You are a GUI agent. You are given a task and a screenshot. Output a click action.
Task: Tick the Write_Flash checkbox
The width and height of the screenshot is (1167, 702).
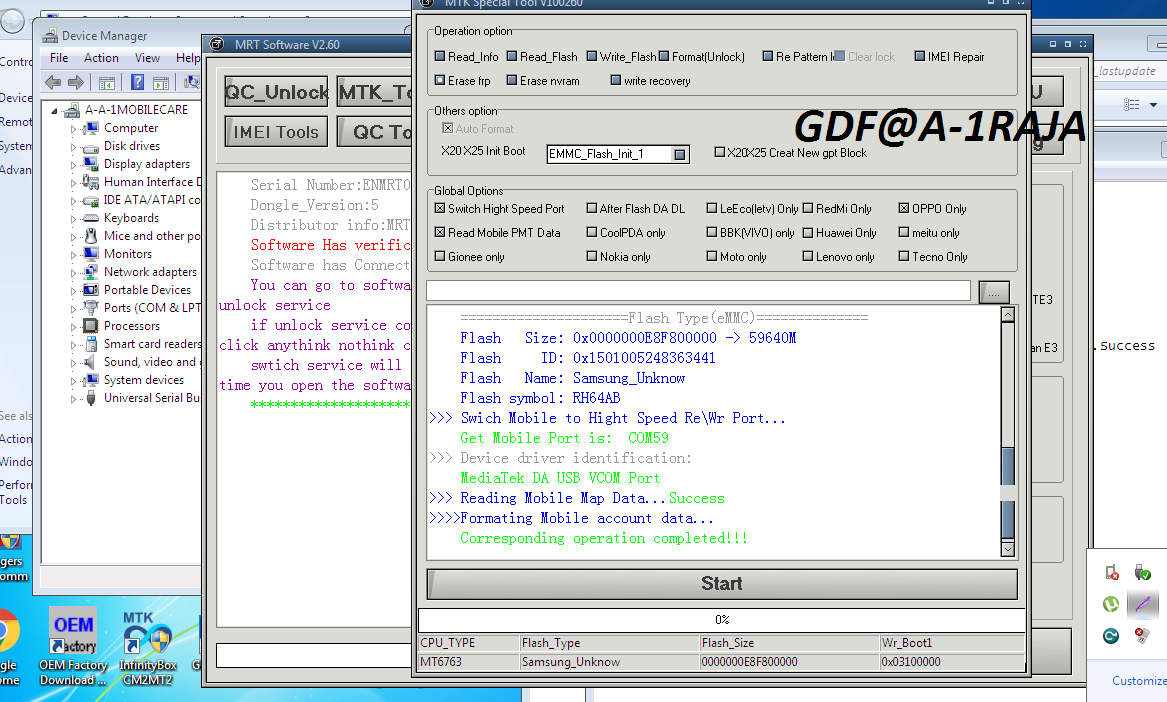[592, 56]
